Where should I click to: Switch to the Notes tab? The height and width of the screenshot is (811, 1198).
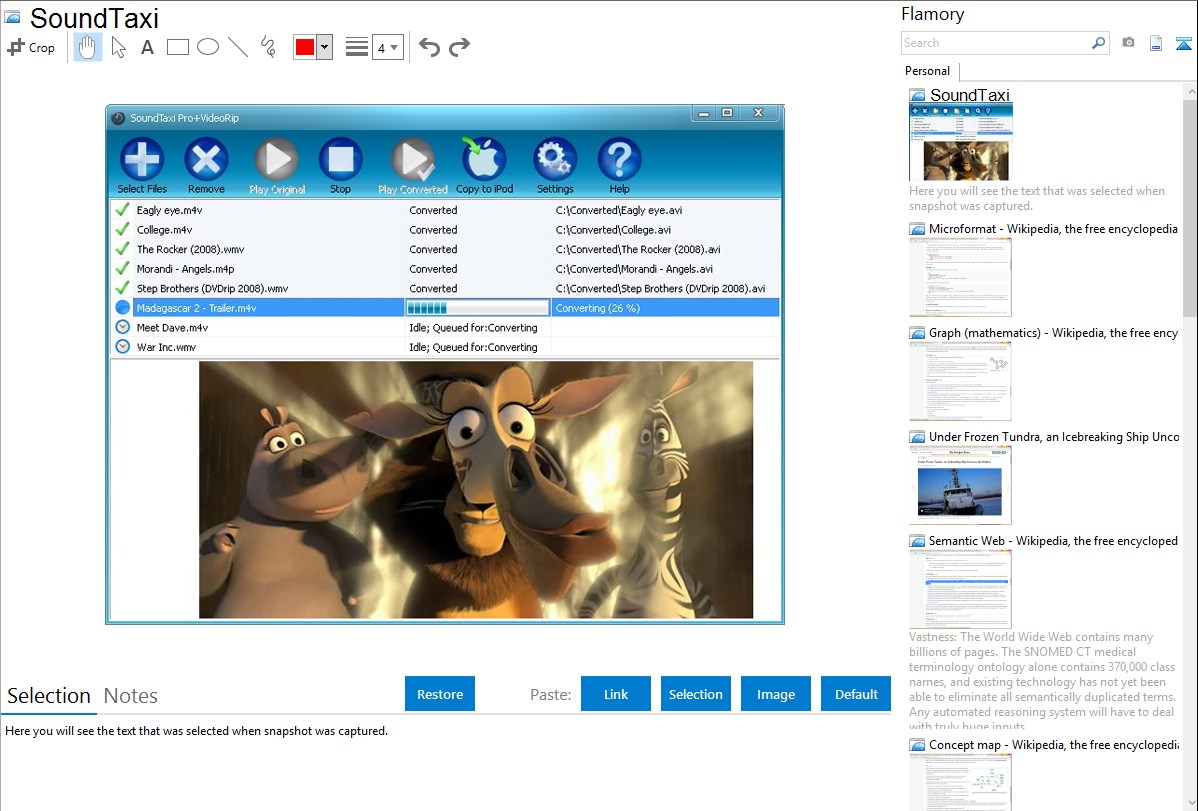point(131,696)
